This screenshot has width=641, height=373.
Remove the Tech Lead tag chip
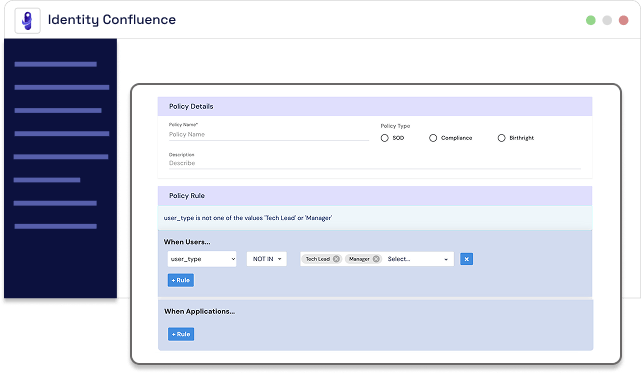tap(336, 259)
